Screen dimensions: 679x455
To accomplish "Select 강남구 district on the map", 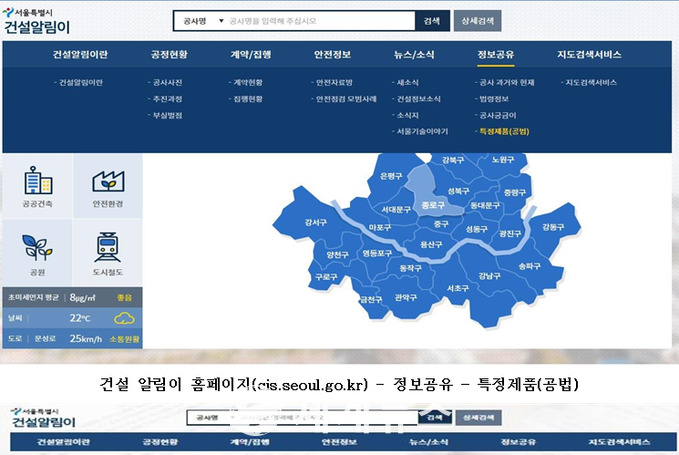I will pos(489,275).
